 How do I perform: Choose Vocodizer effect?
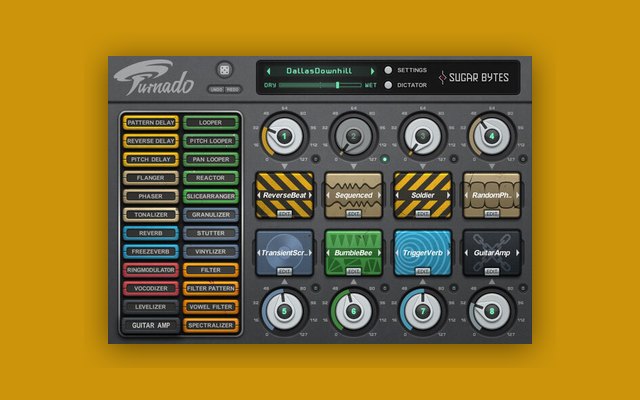pos(151,288)
